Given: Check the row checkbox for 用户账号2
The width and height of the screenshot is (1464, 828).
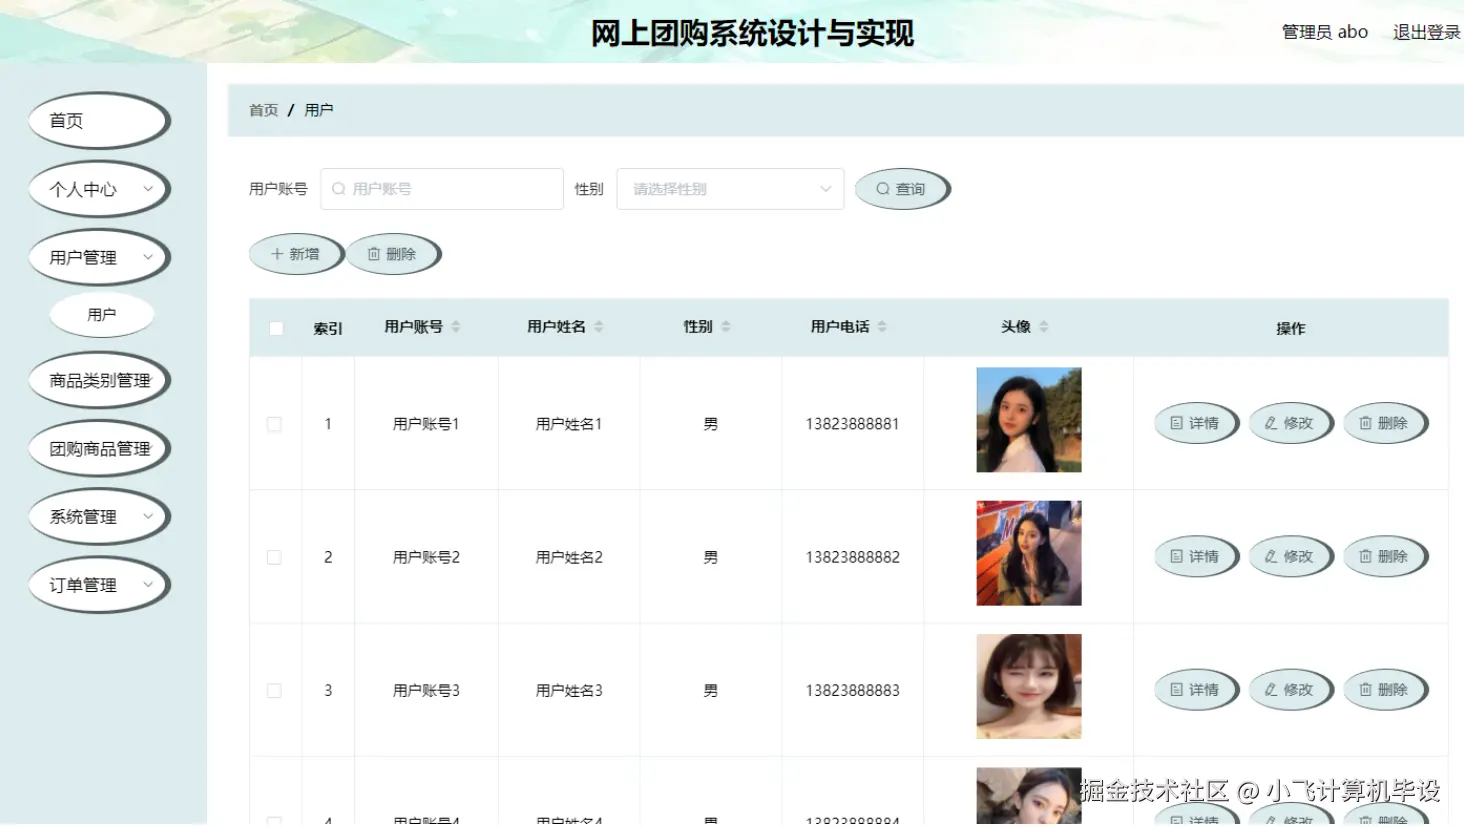Looking at the screenshot, I should [x=274, y=557].
